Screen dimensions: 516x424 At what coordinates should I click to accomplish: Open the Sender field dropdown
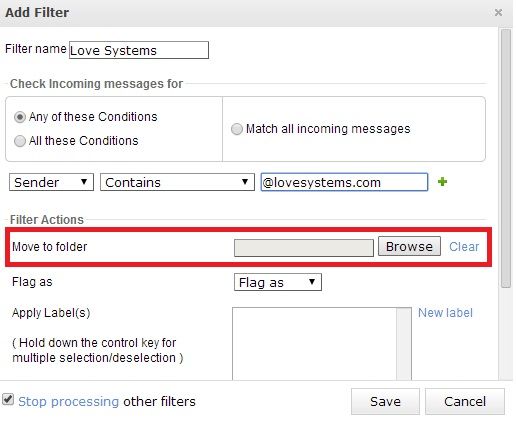point(51,182)
